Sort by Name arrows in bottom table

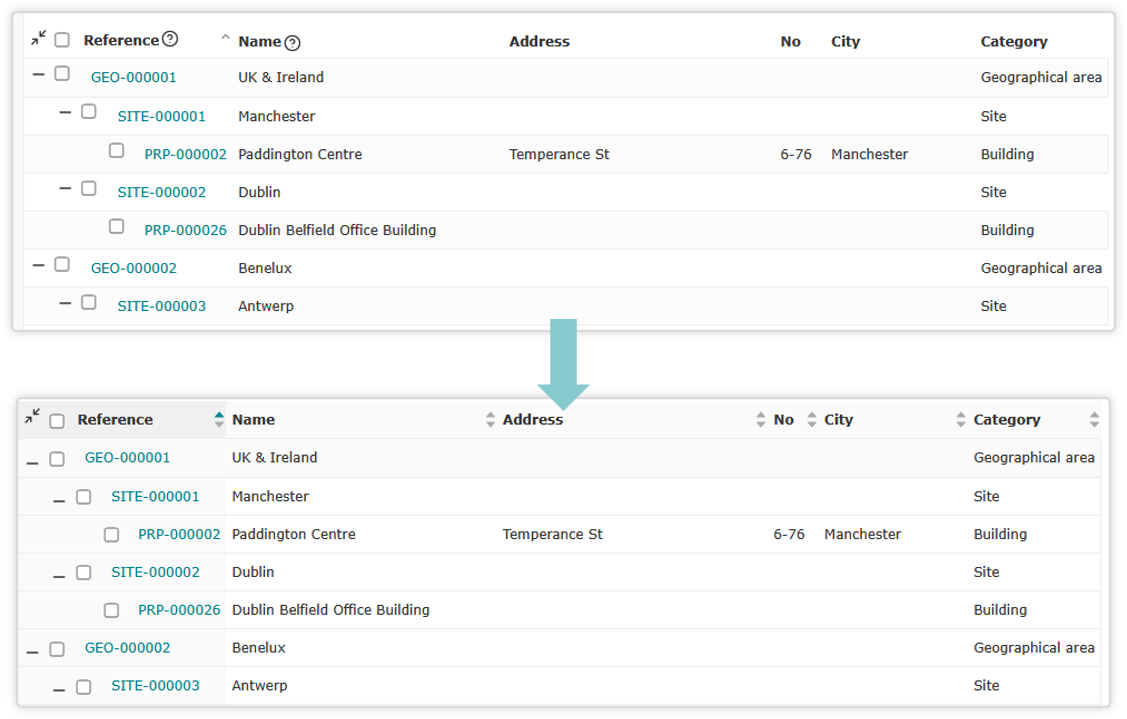490,419
